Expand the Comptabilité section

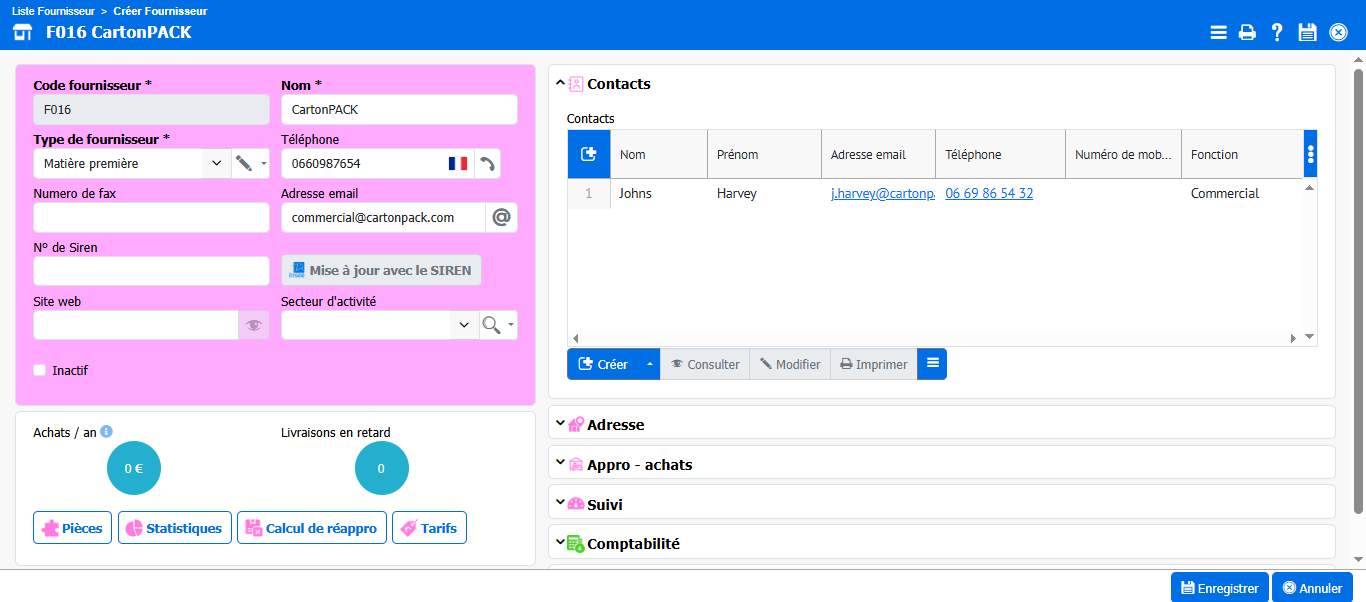pyautogui.click(x=633, y=544)
